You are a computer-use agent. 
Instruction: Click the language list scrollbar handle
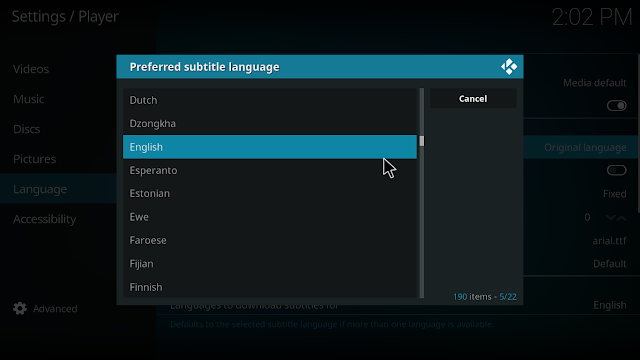click(x=422, y=141)
